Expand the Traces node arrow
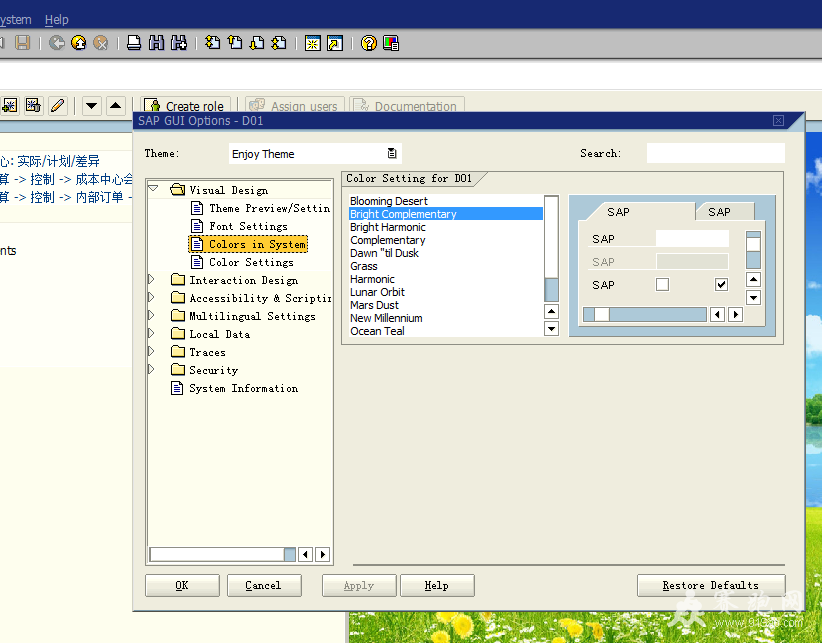Image resolution: width=822 pixels, height=643 pixels. pos(152,351)
